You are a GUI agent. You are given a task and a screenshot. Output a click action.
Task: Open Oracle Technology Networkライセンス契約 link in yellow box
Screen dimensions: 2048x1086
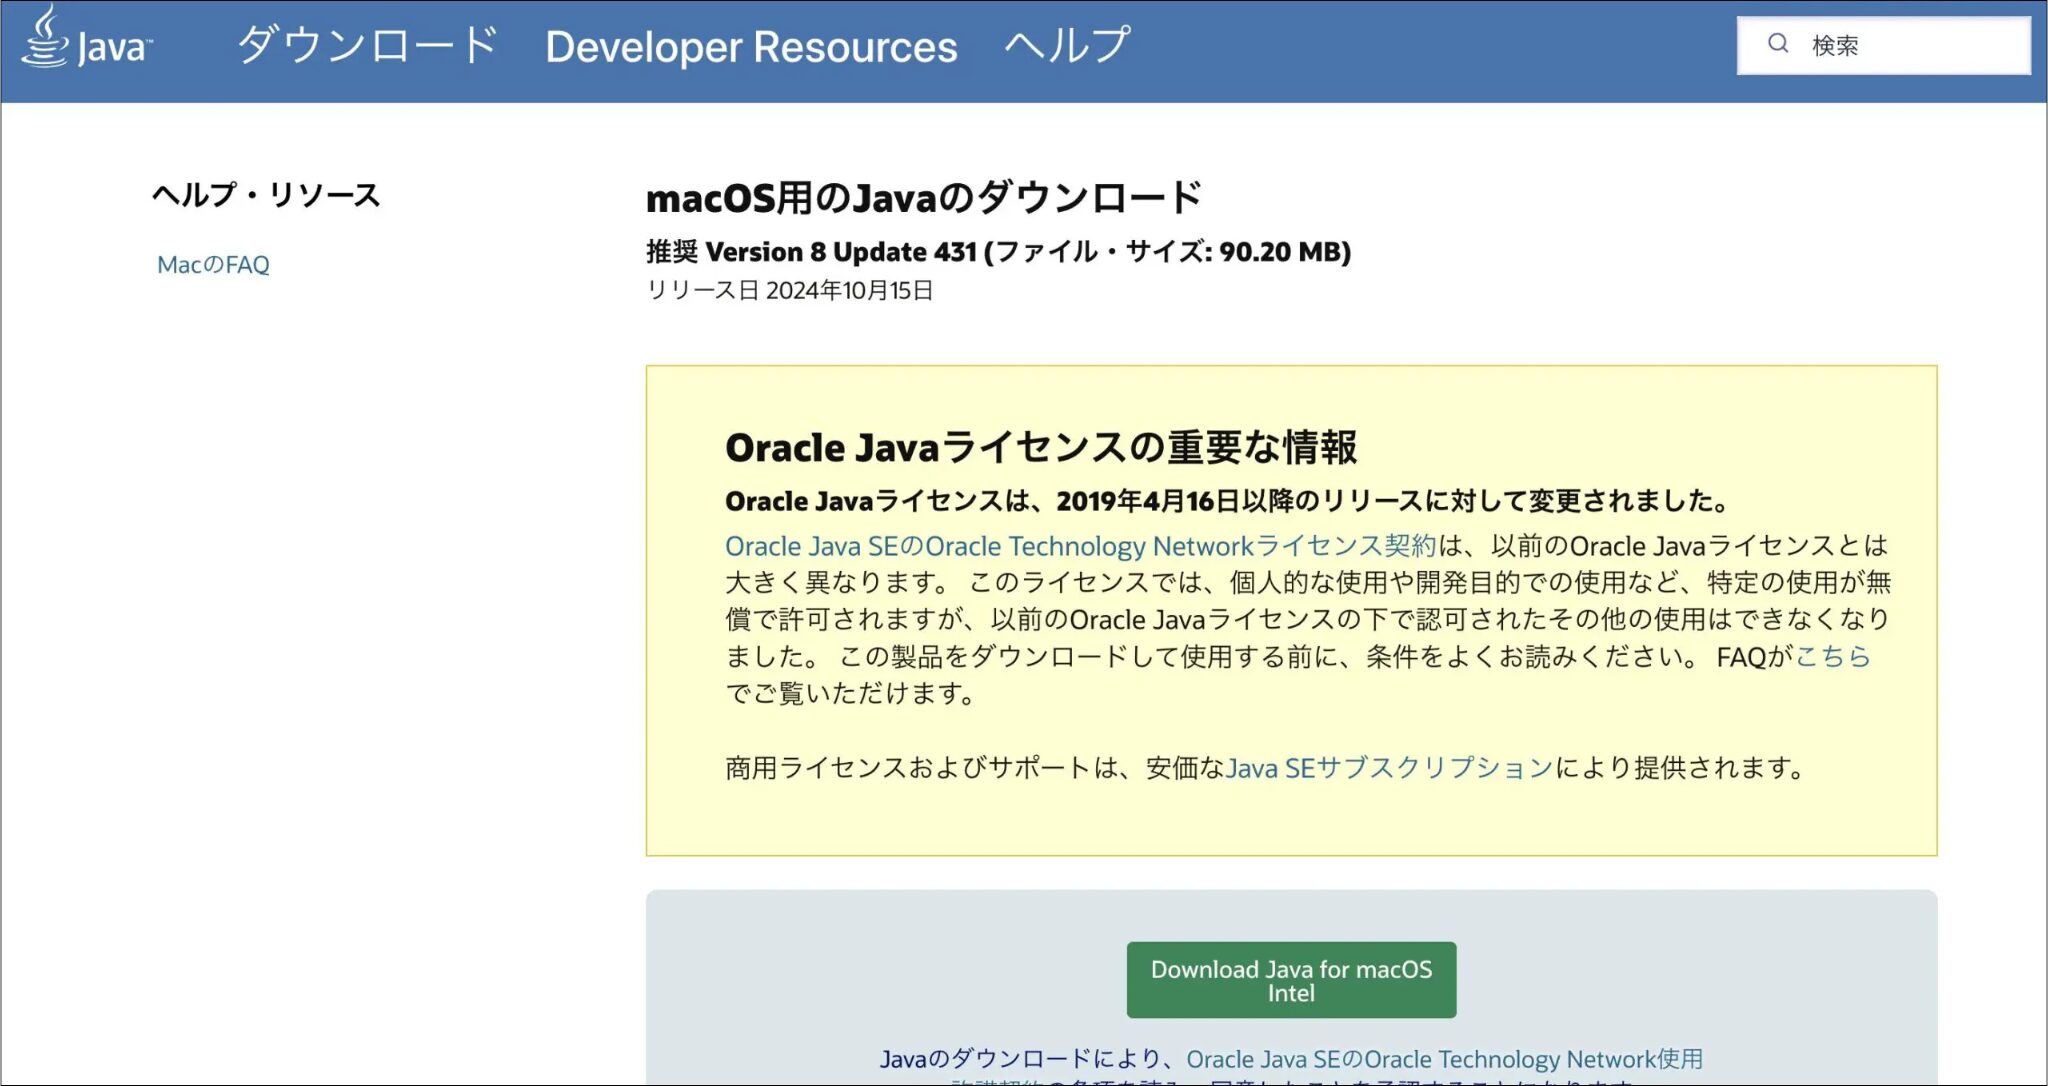[x=1080, y=546]
